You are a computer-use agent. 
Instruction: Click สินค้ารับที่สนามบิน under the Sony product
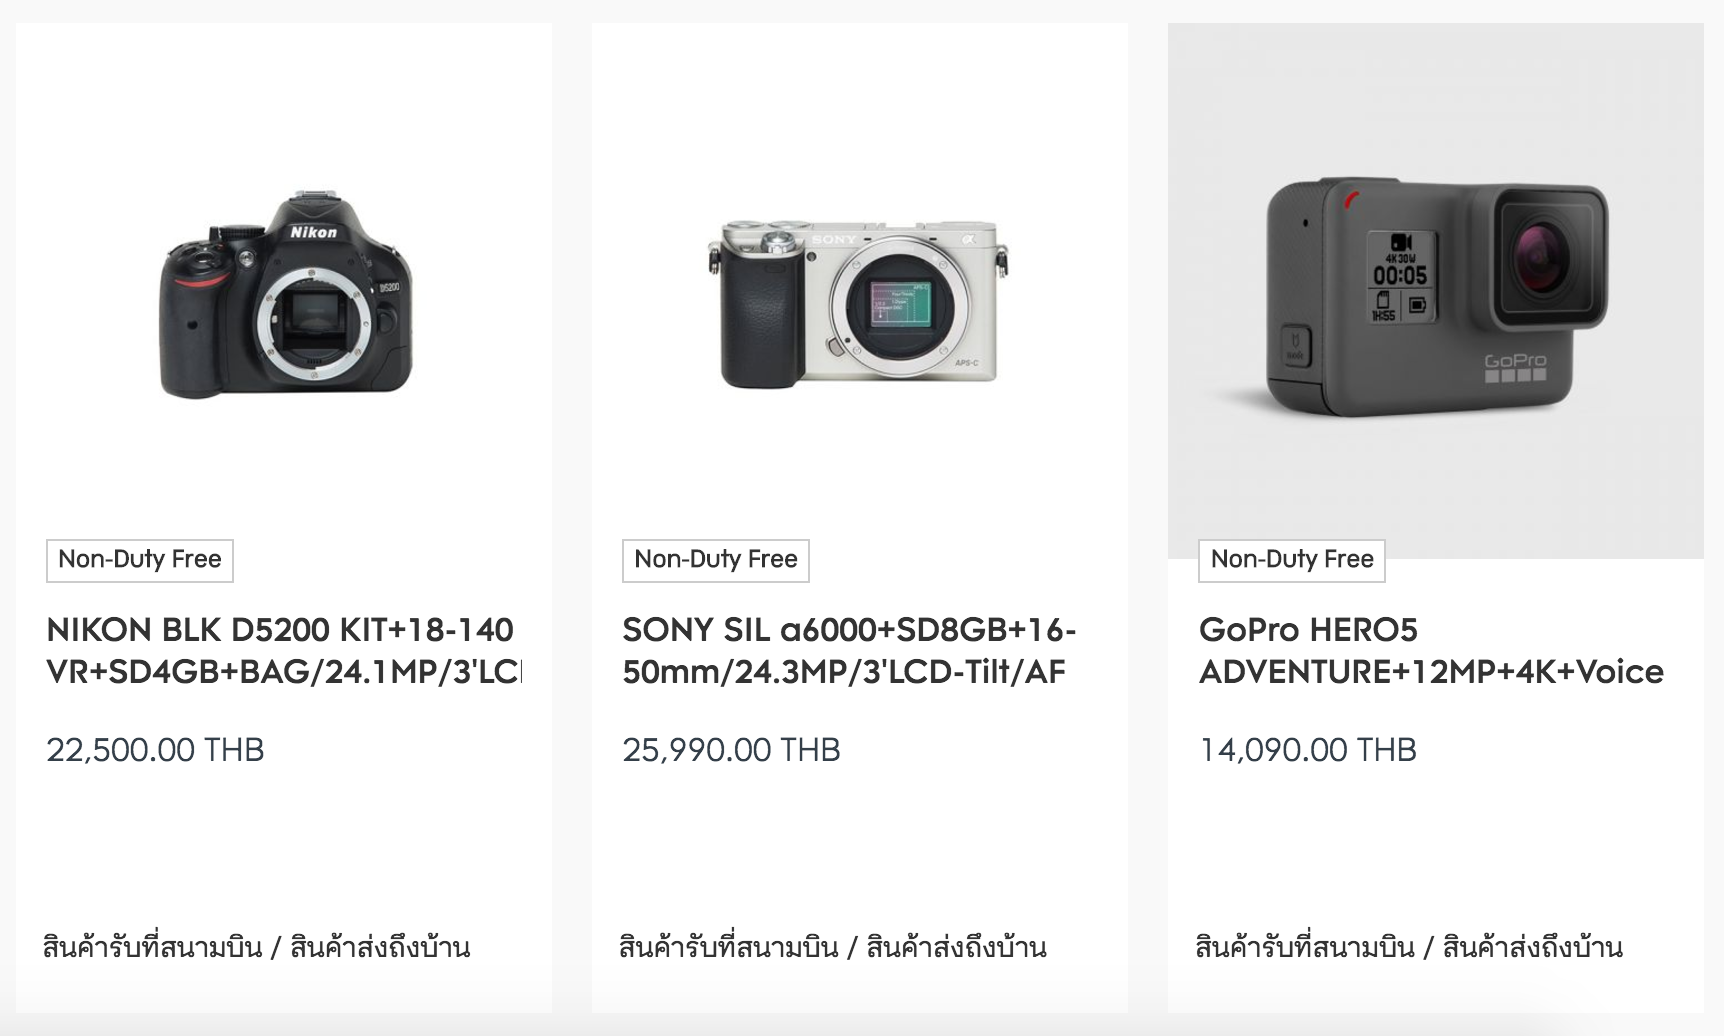[x=728, y=946]
